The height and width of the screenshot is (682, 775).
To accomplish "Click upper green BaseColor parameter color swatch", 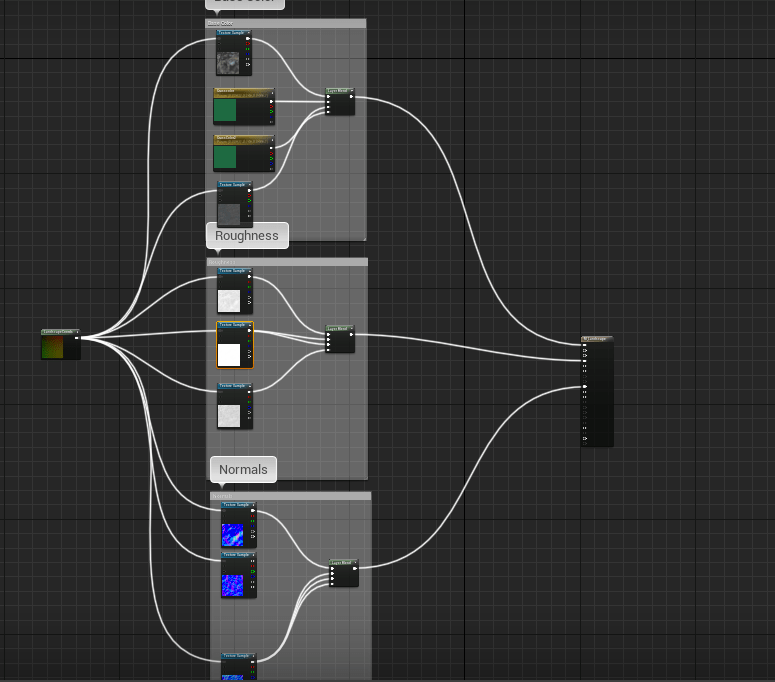I will 225,111.
